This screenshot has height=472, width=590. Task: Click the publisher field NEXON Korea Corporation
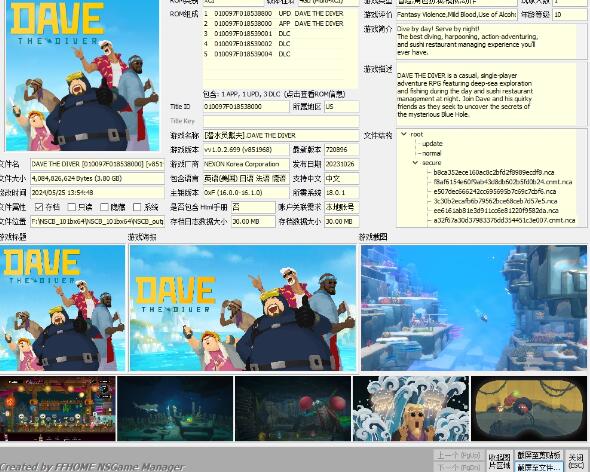246,164
